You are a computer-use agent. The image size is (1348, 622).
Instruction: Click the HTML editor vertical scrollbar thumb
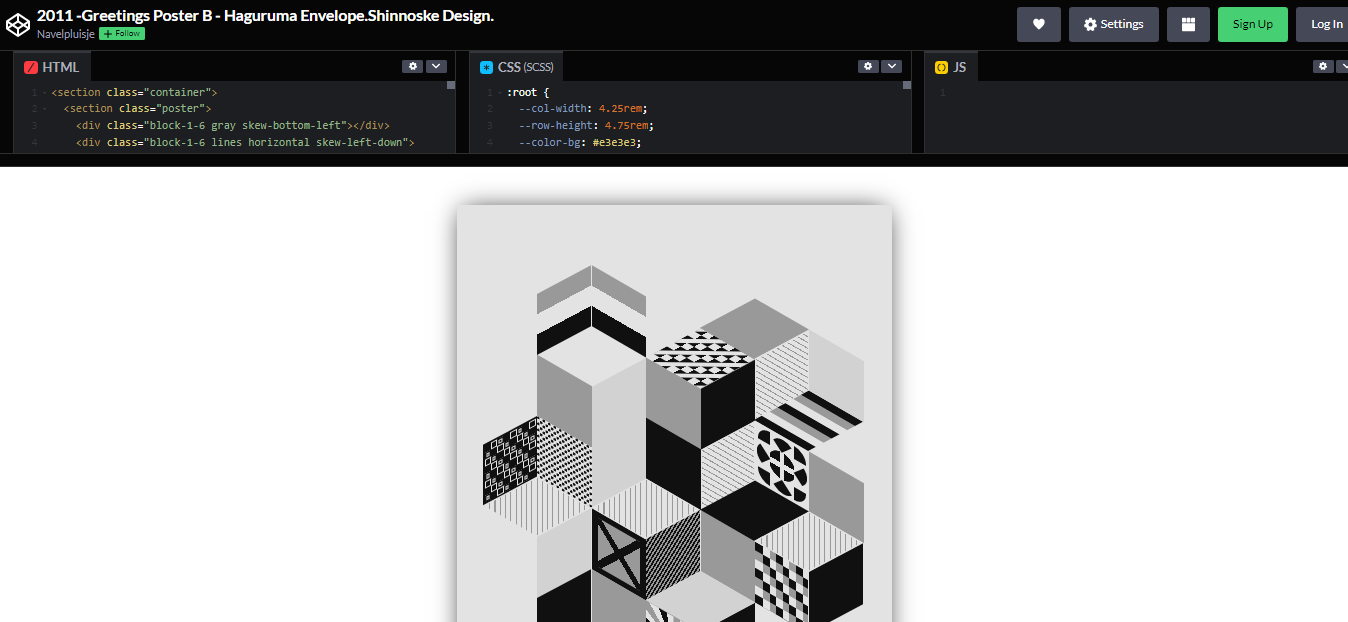click(451, 85)
